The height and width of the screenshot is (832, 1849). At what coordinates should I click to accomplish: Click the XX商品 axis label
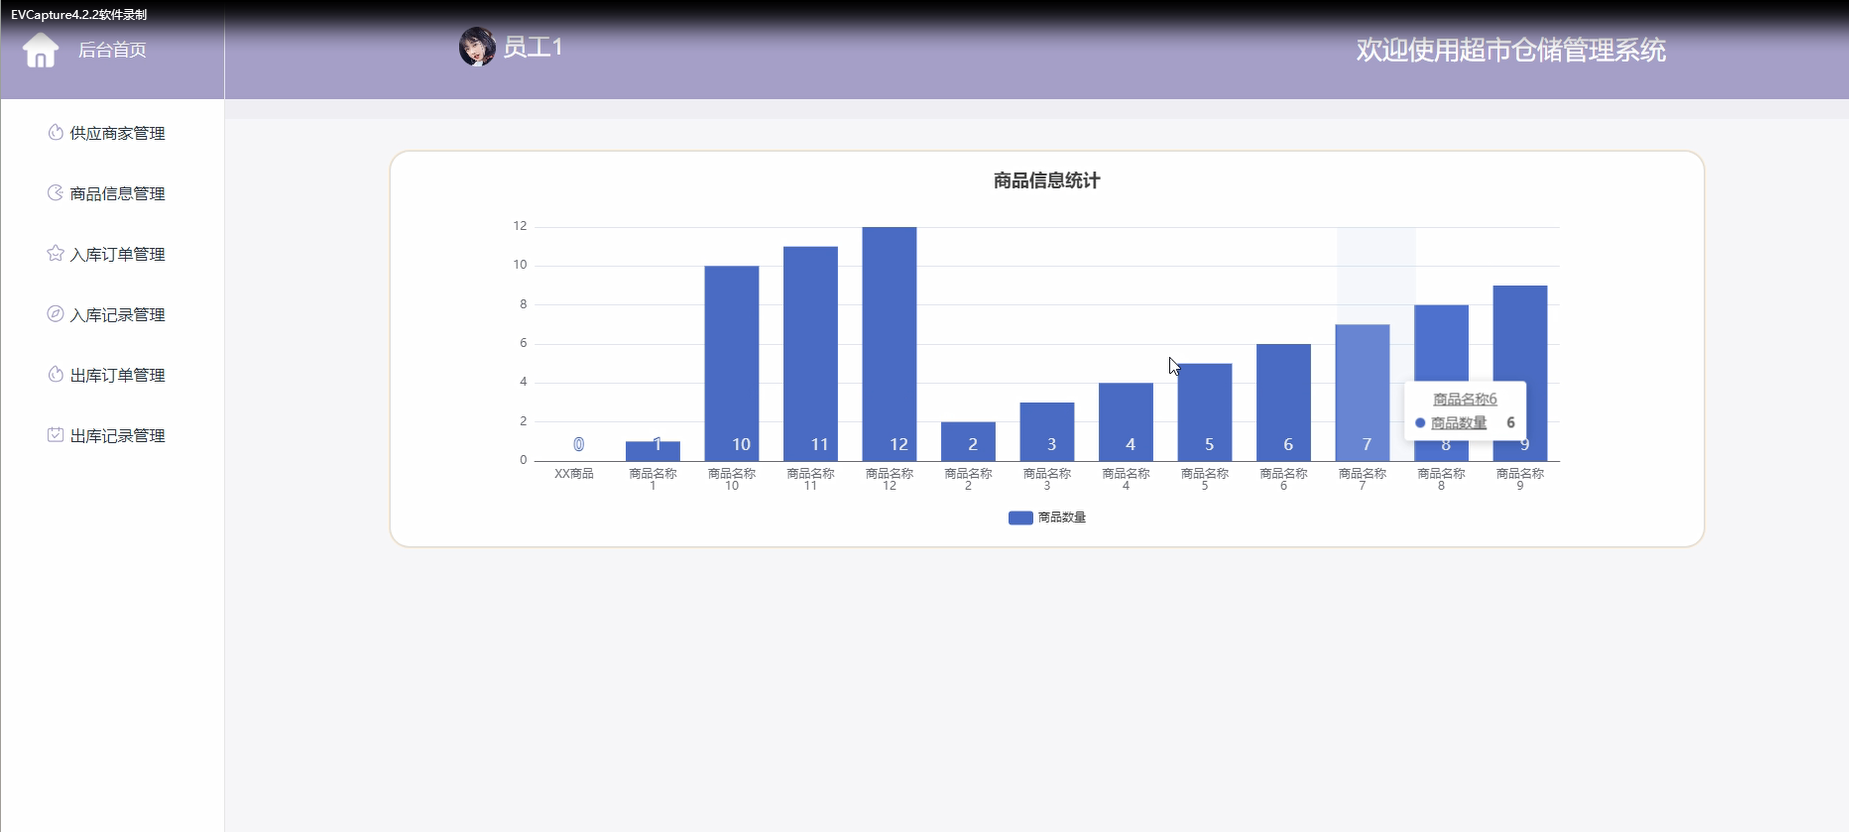coord(574,474)
